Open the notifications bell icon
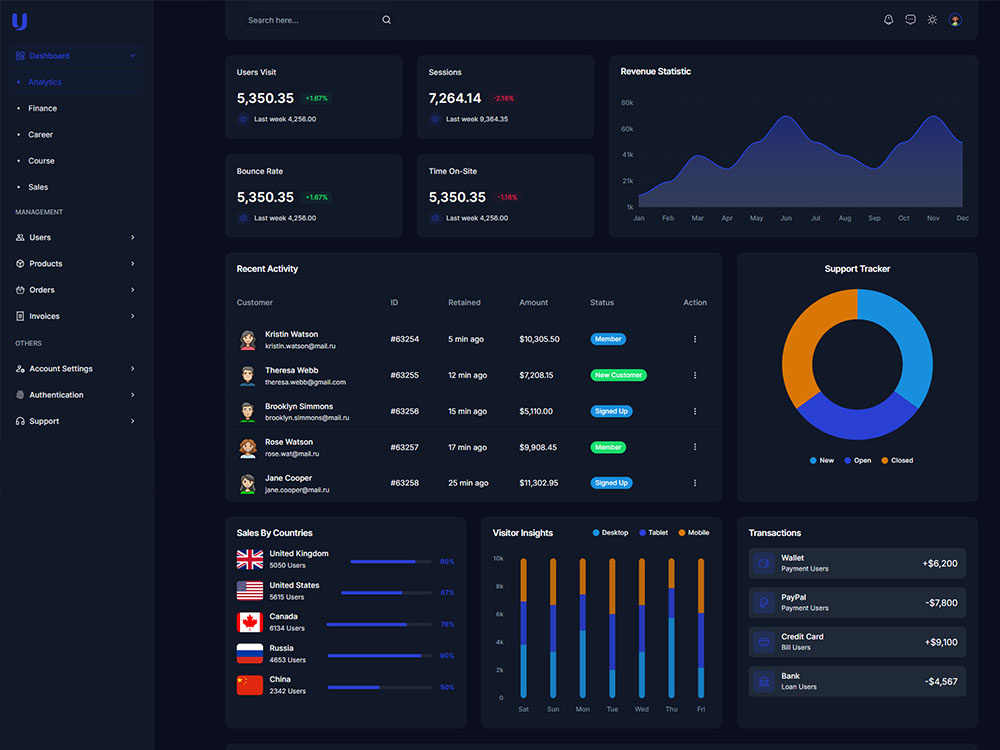Image resolution: width=1000 pixels, height=750 pixels. (888, 19)
